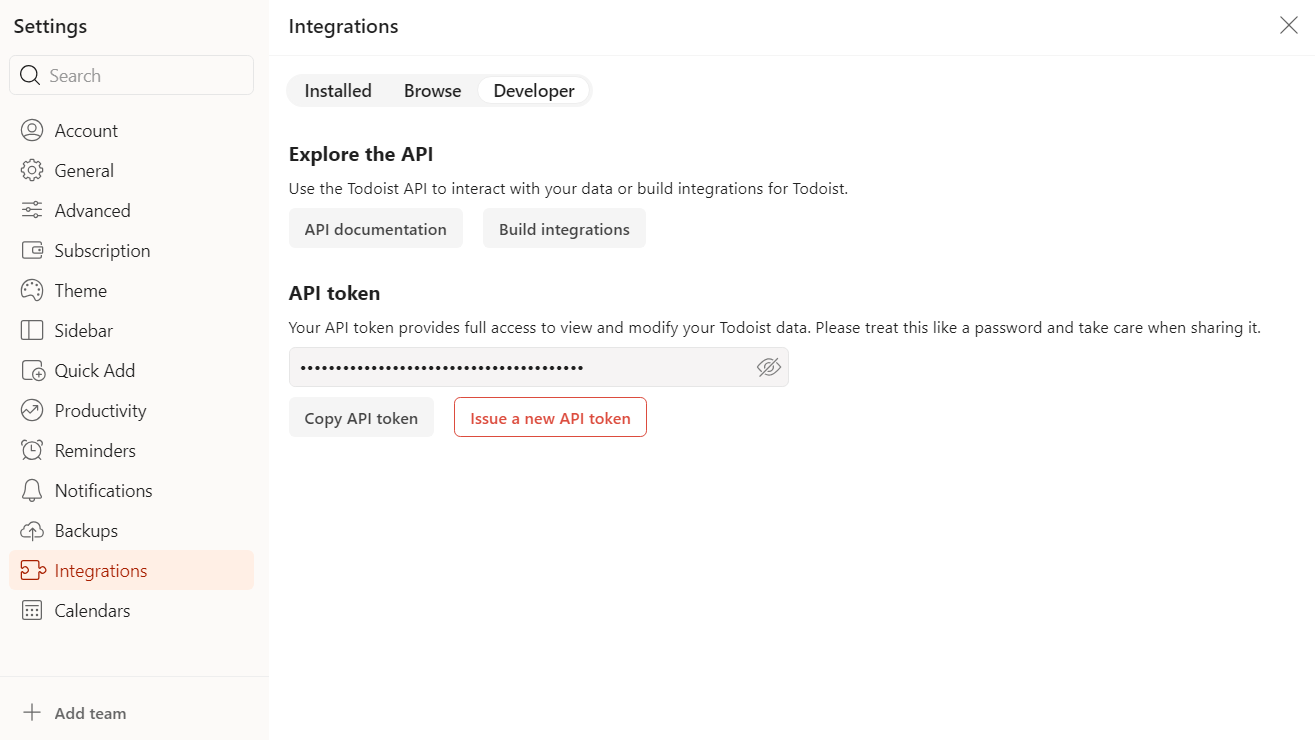Copy the API token
Screen dimensions: 1315x740
coord(361,417)
